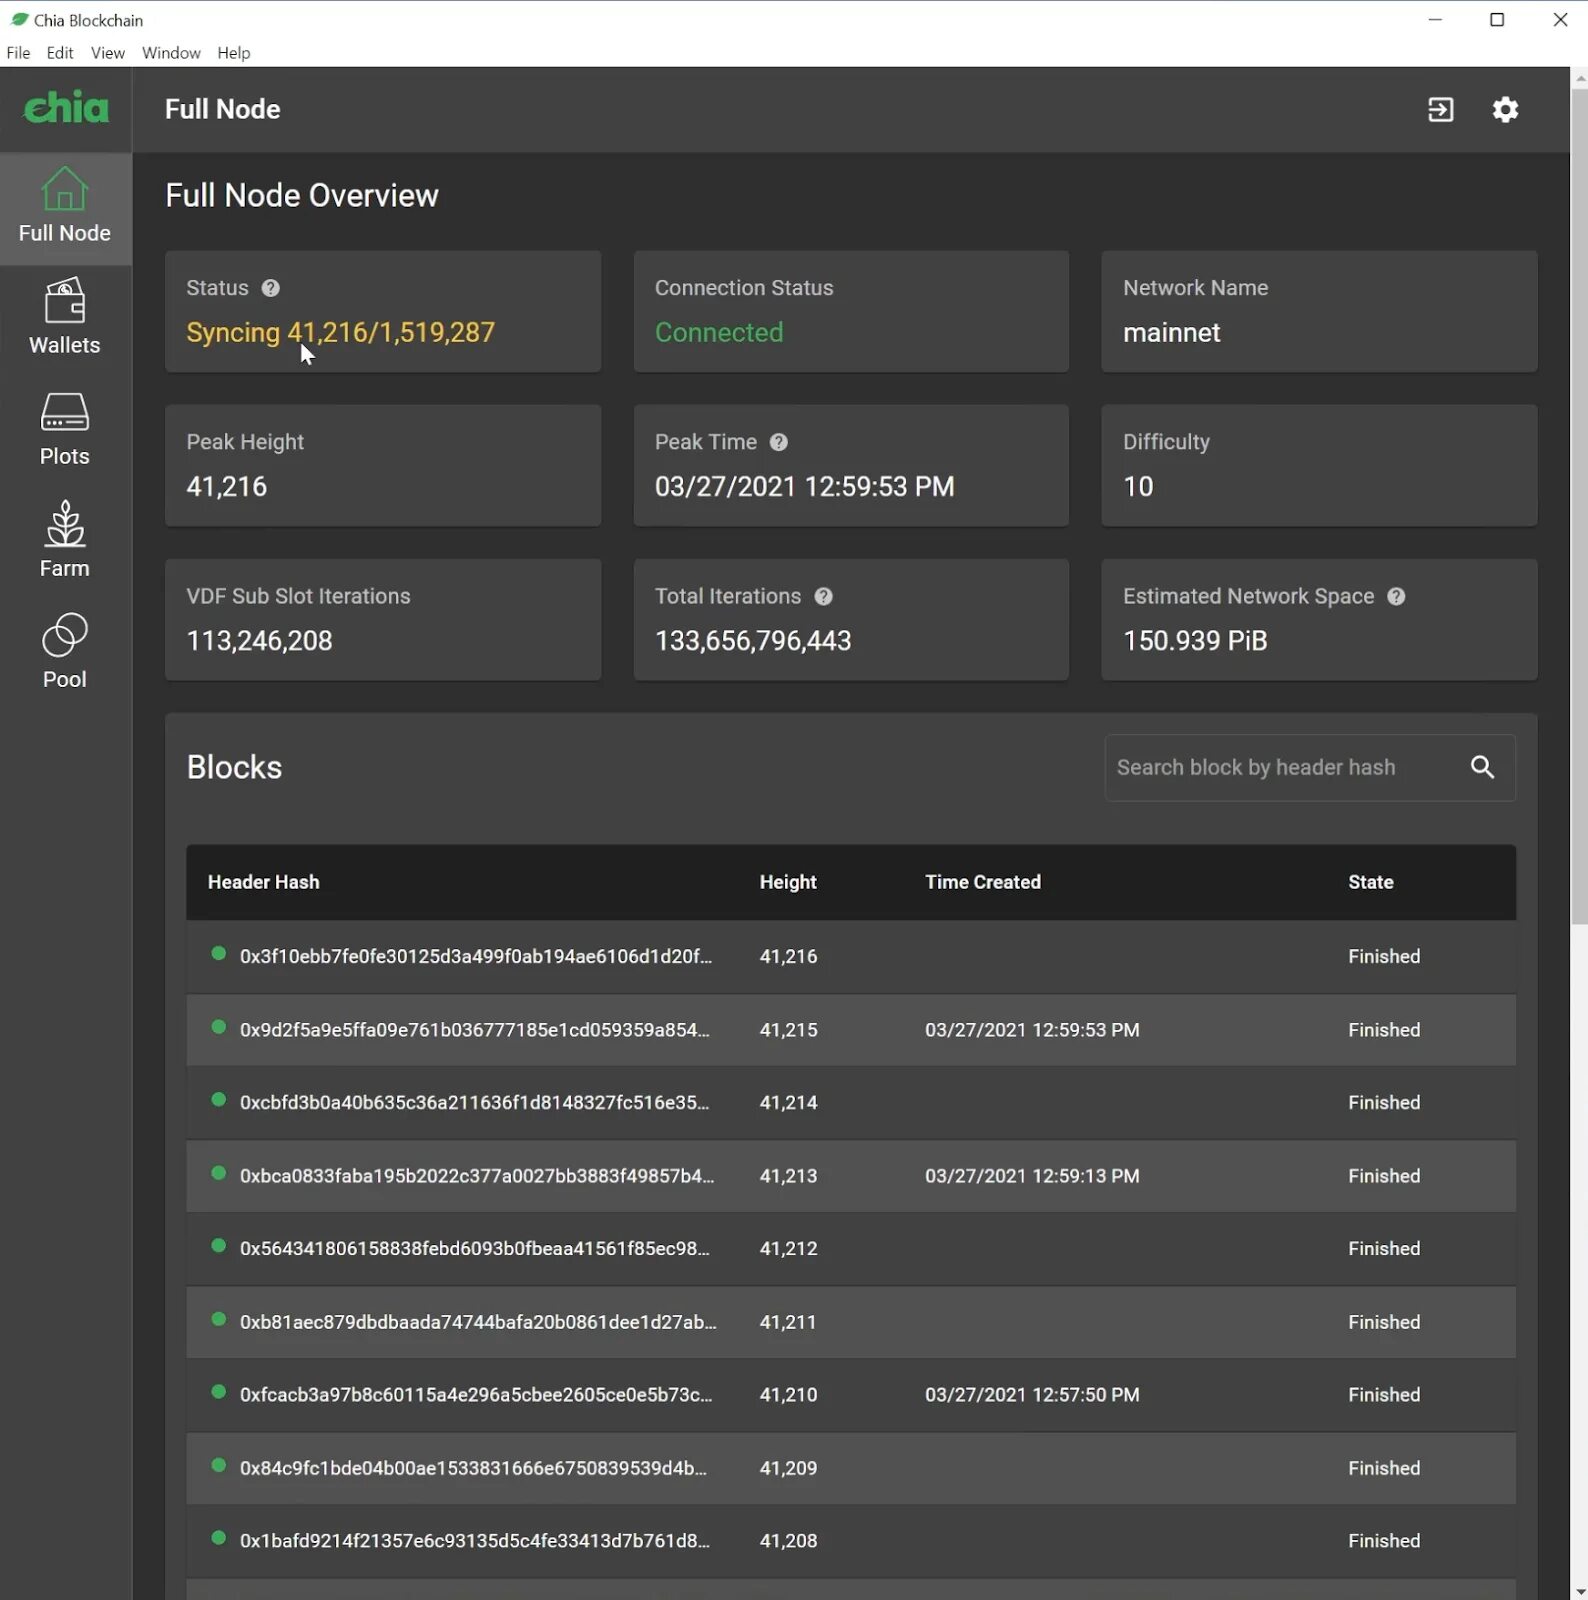Open block row 0xbca0833faba at height 41,213
The image size is (1588, 1600).
(851, 1176)
